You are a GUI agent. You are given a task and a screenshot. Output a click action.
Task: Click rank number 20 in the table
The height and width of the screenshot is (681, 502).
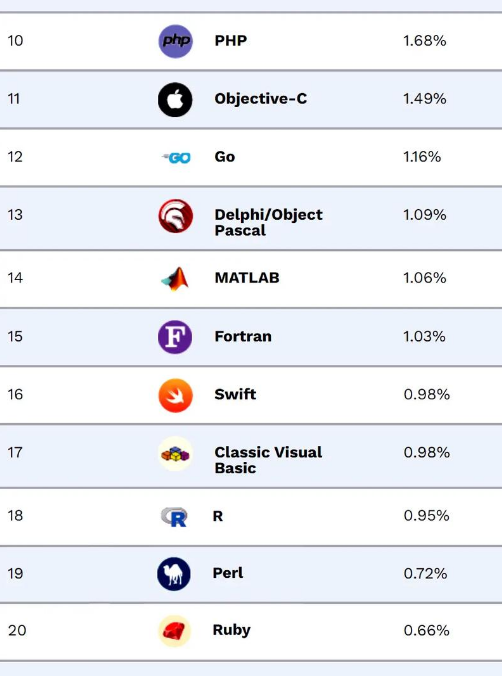(x=17, y=630)
